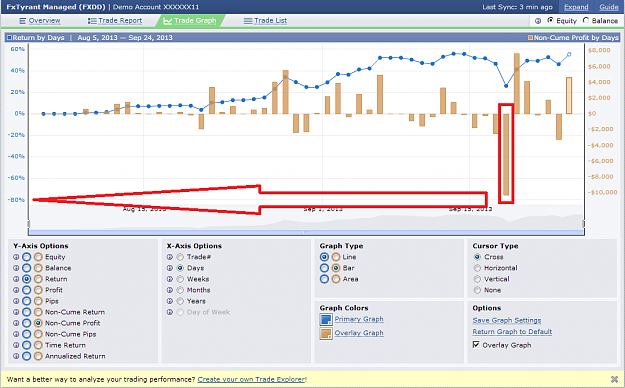The width and height of the screenshot is (625, 388).
Task: Set primary graph type to Bar
Action: tap(324, 268)
